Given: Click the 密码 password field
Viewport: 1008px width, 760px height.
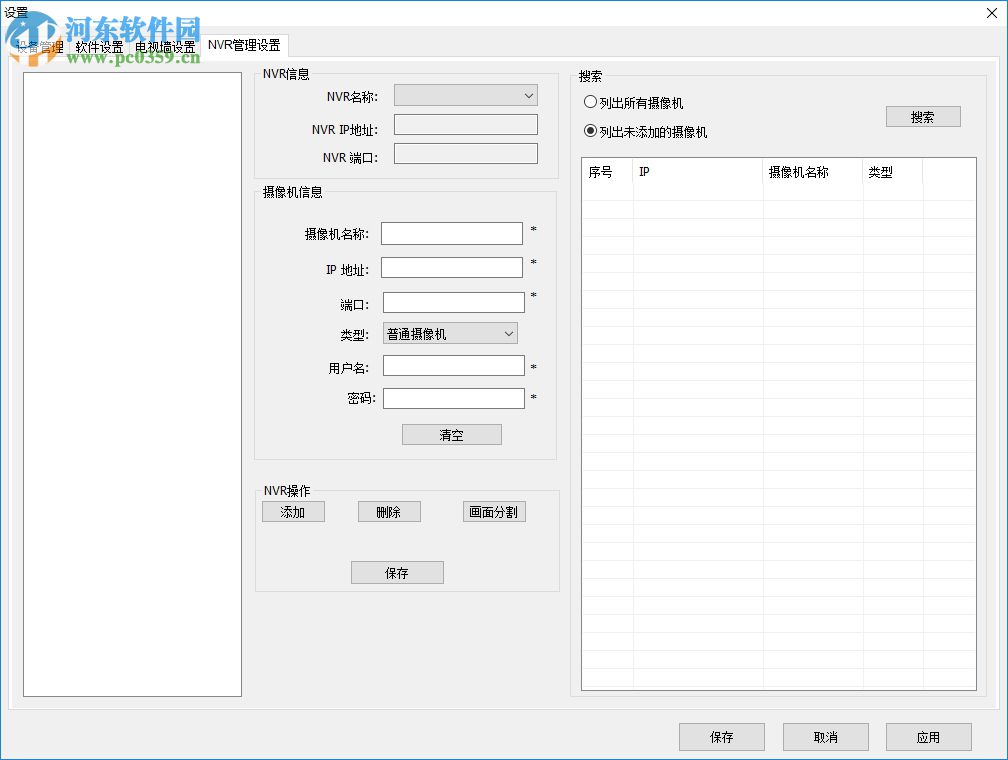Looking at the screenshot, I should 452,398.
